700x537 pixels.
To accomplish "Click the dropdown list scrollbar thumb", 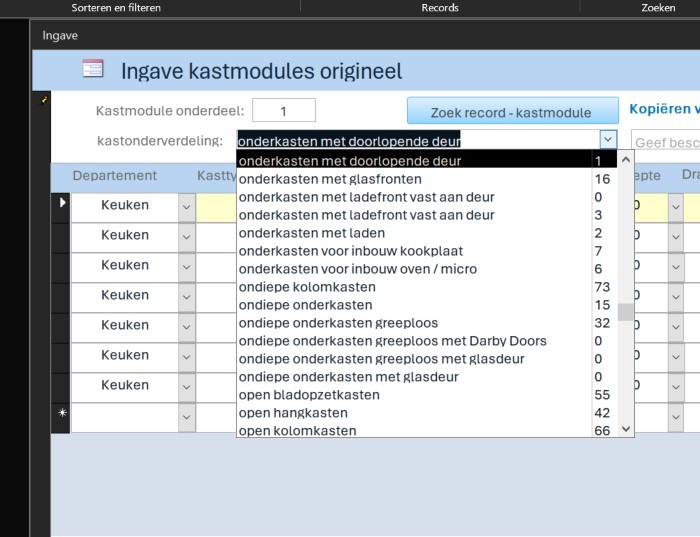I will coord(626,312).
